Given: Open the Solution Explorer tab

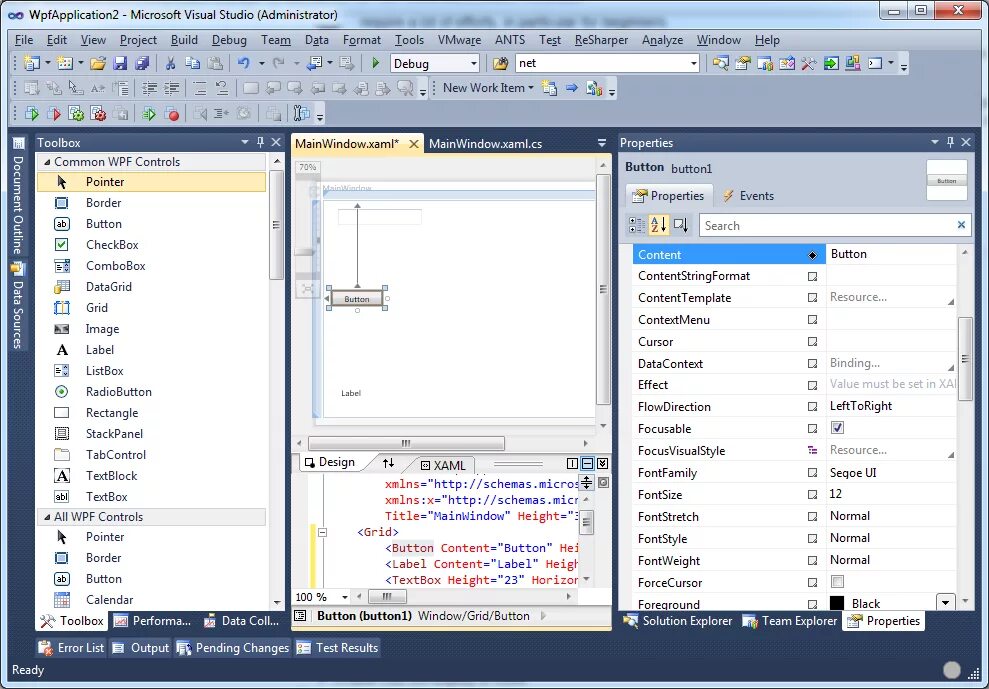Looking at the screenshot, I should coord(678,621).
